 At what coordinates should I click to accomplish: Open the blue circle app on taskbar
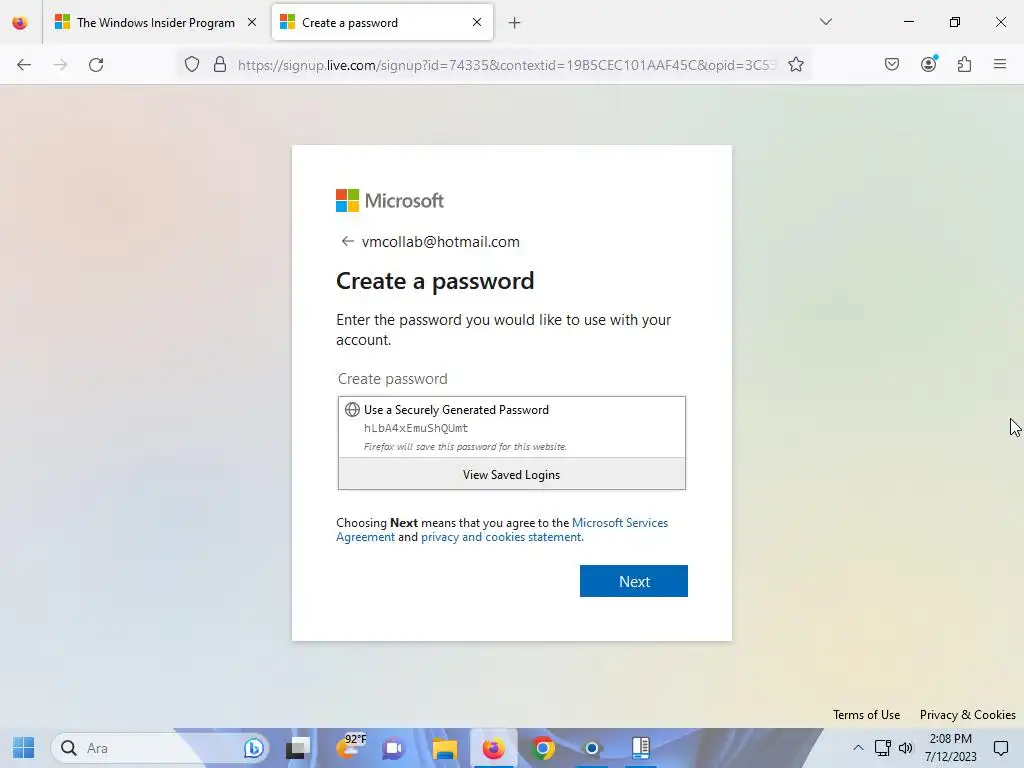[592, 748]
